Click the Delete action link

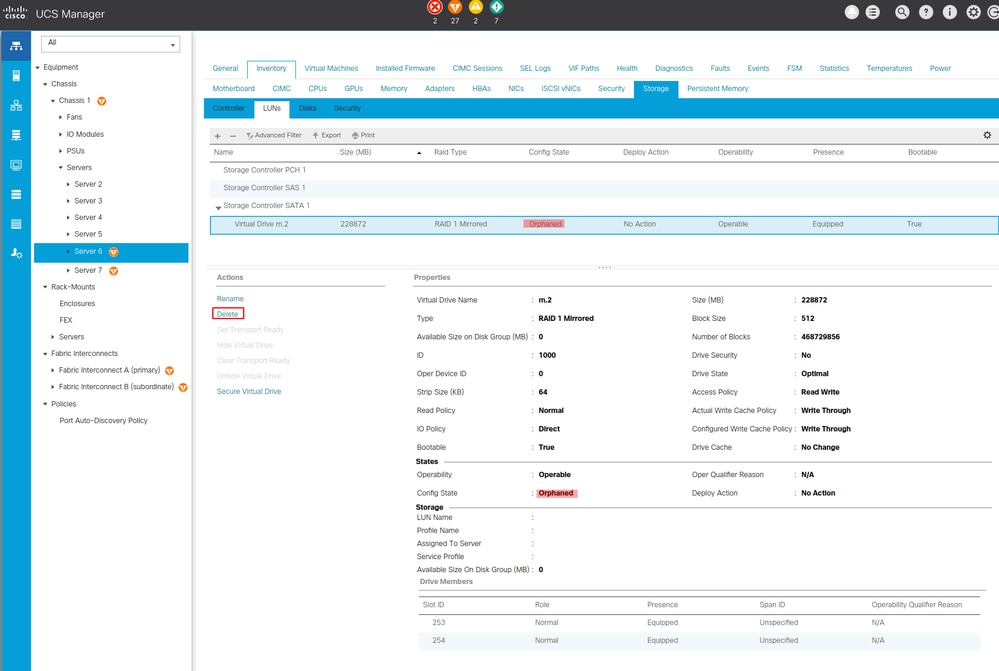coord(227,314)
